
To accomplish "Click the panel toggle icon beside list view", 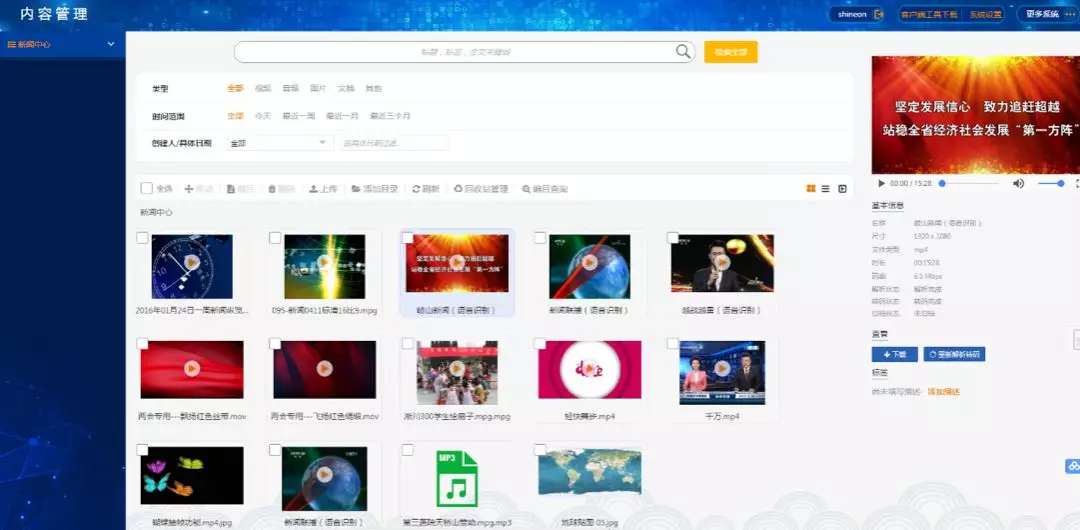I will click(842, 188).
